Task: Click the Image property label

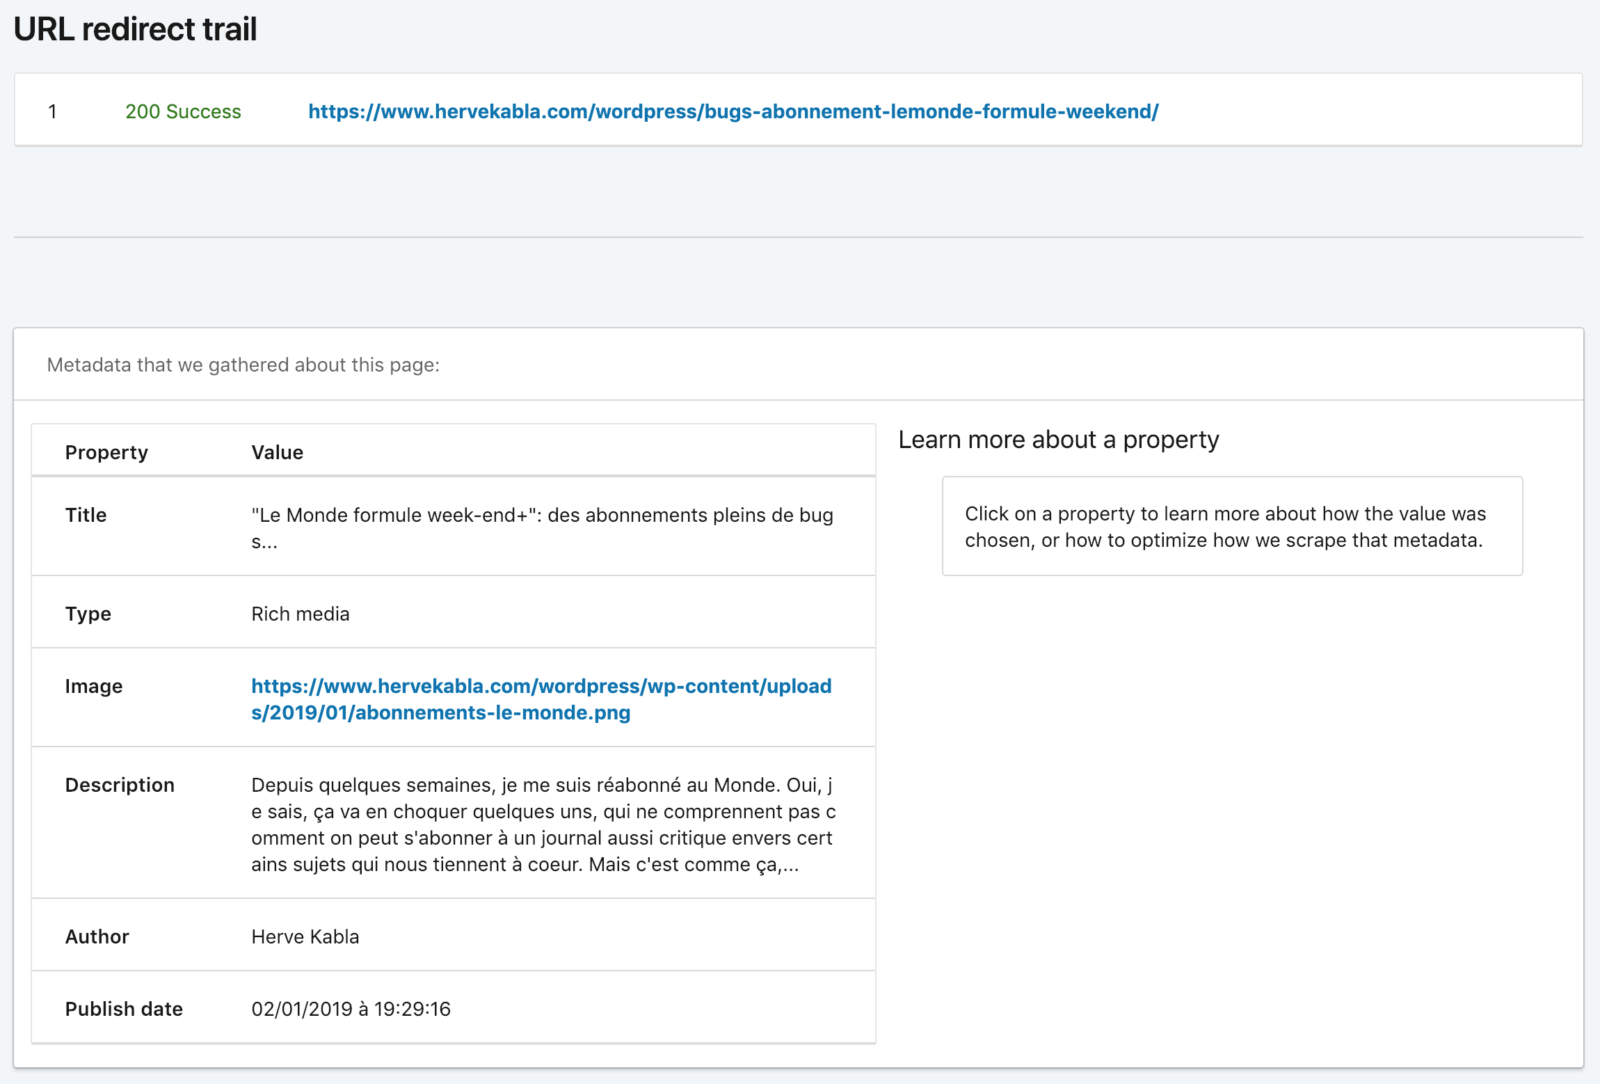Action: coord(94,686)
